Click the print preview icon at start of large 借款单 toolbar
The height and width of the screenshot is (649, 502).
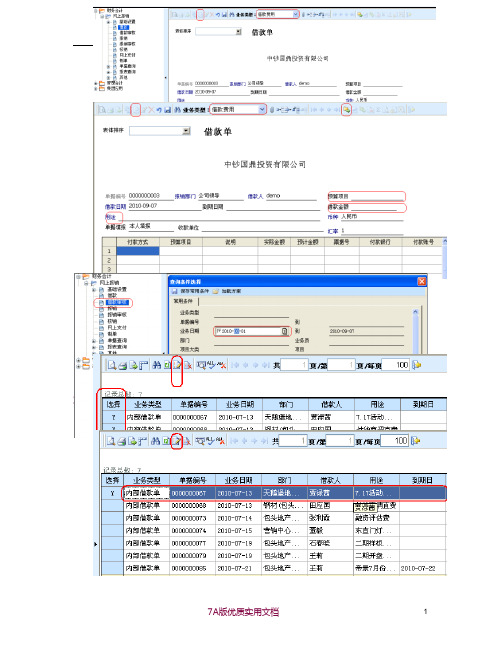point(101,110)
